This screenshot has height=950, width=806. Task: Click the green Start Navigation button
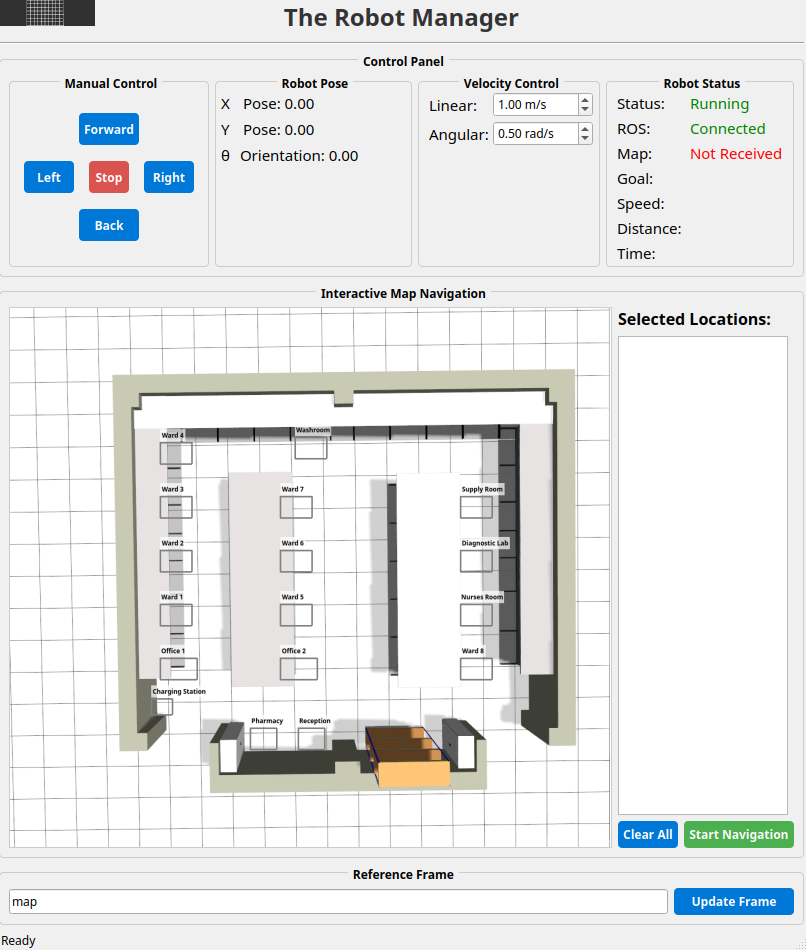[x=738, y=834]
